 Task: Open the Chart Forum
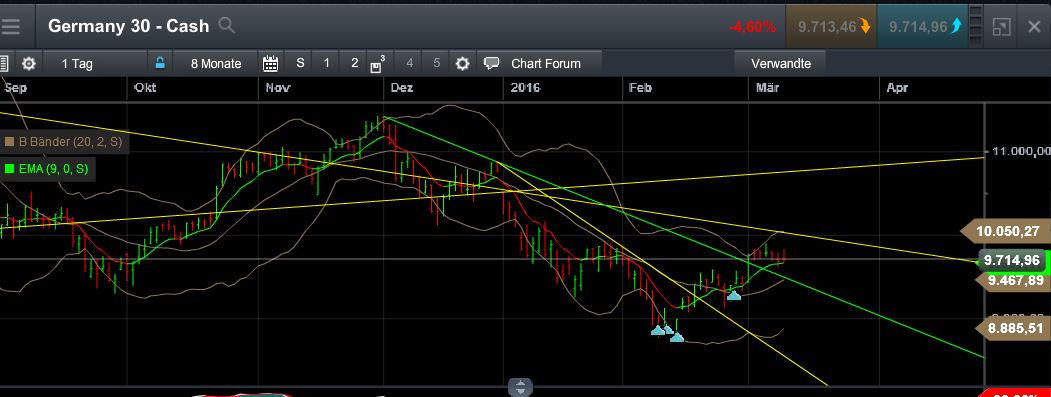pyautogui.click(x=540, y=64)
